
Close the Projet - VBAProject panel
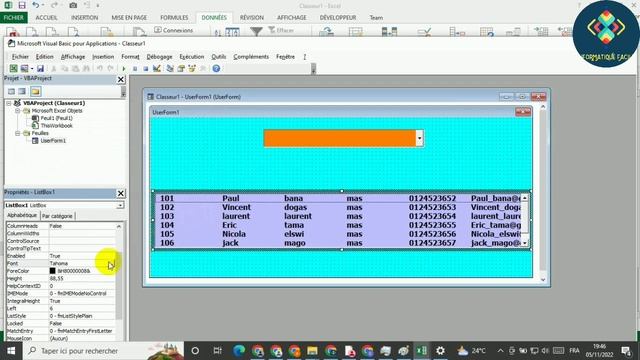pos(121,79)
